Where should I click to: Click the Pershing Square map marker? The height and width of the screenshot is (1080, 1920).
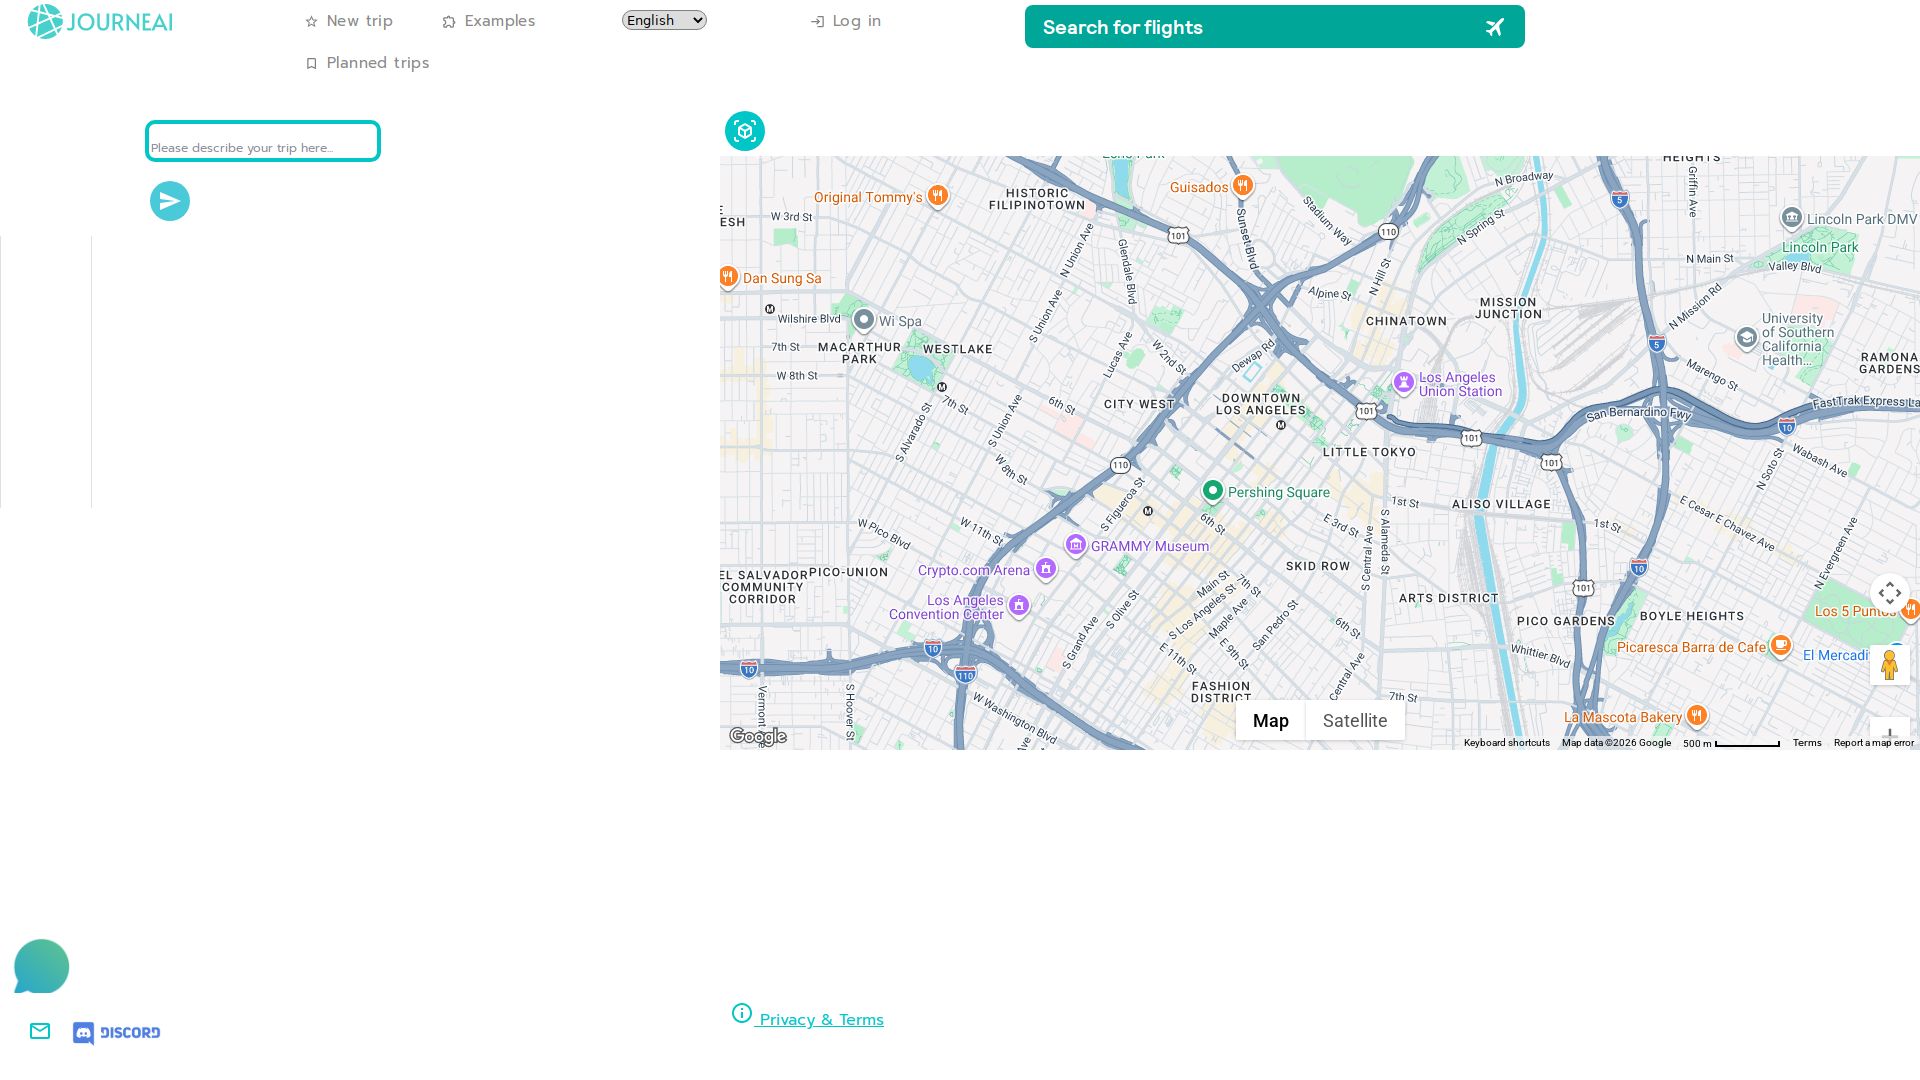pos(1213,490)
